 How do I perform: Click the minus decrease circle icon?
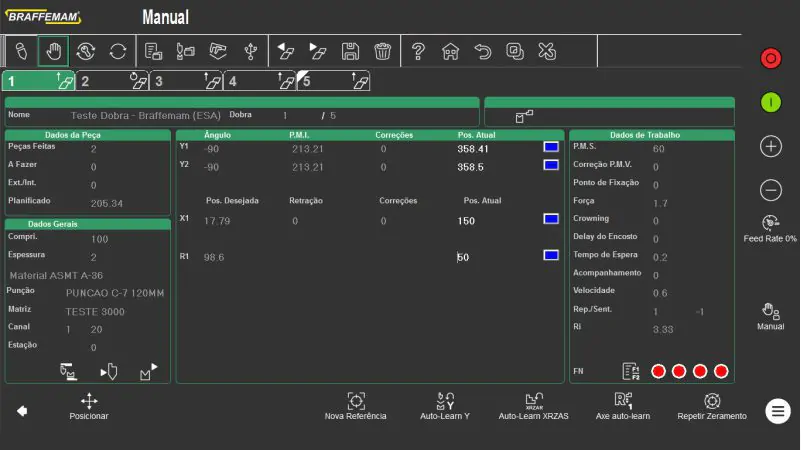click(x=770, y=190)
